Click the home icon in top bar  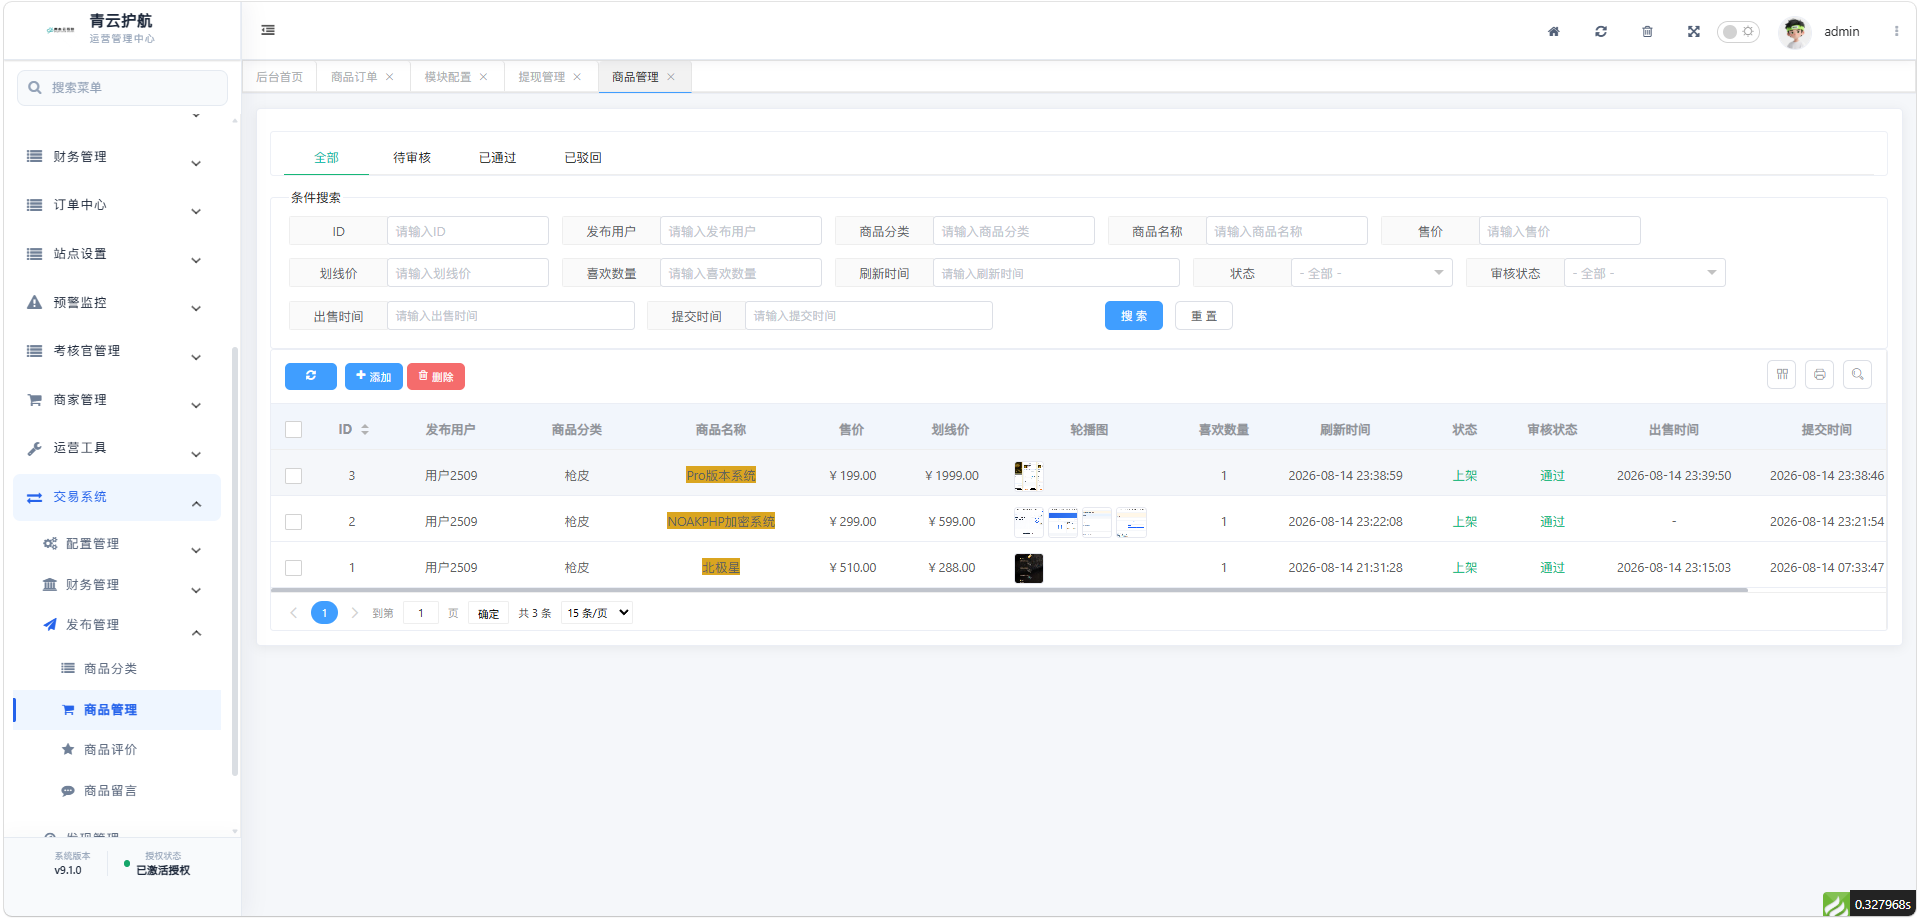click(1554, 31)
